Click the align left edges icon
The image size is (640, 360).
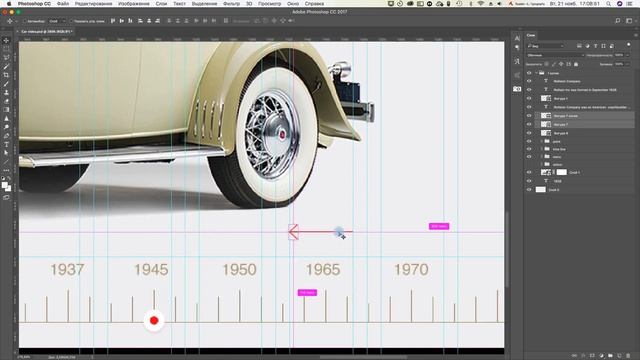pyautogui.click(x=140, y=21)
